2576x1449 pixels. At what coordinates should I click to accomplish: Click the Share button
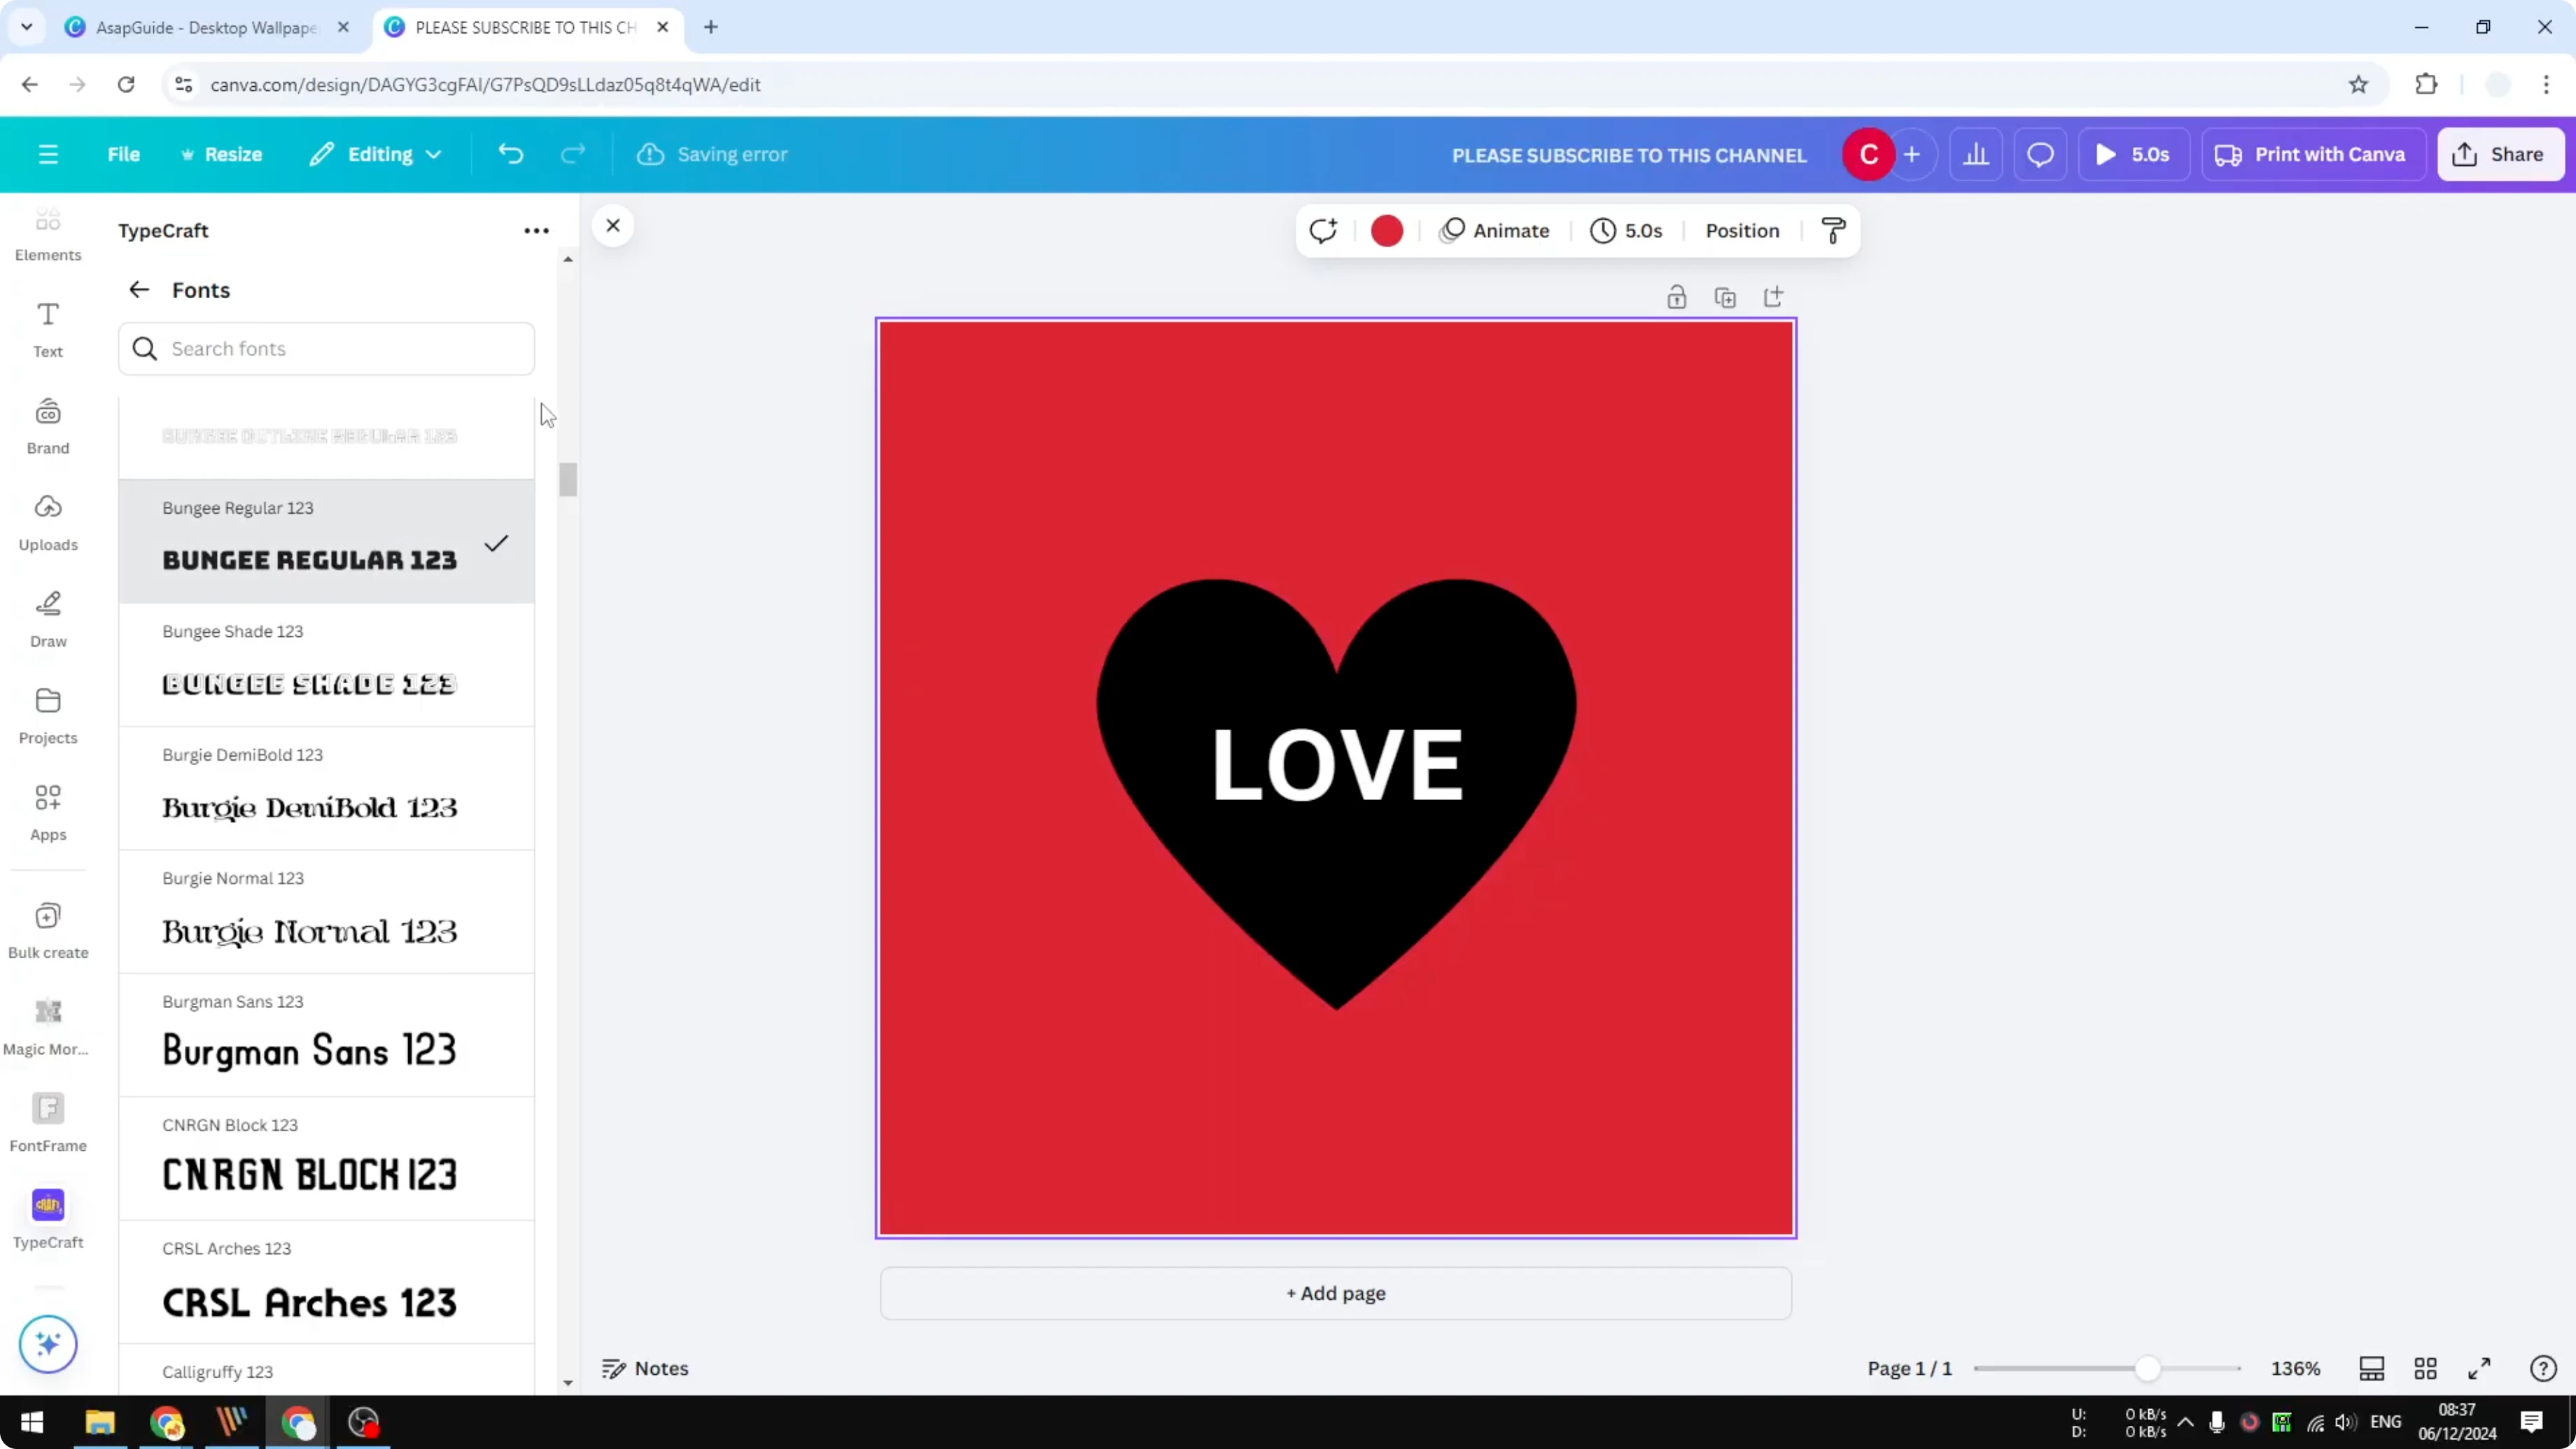(x=2500, y=154)
